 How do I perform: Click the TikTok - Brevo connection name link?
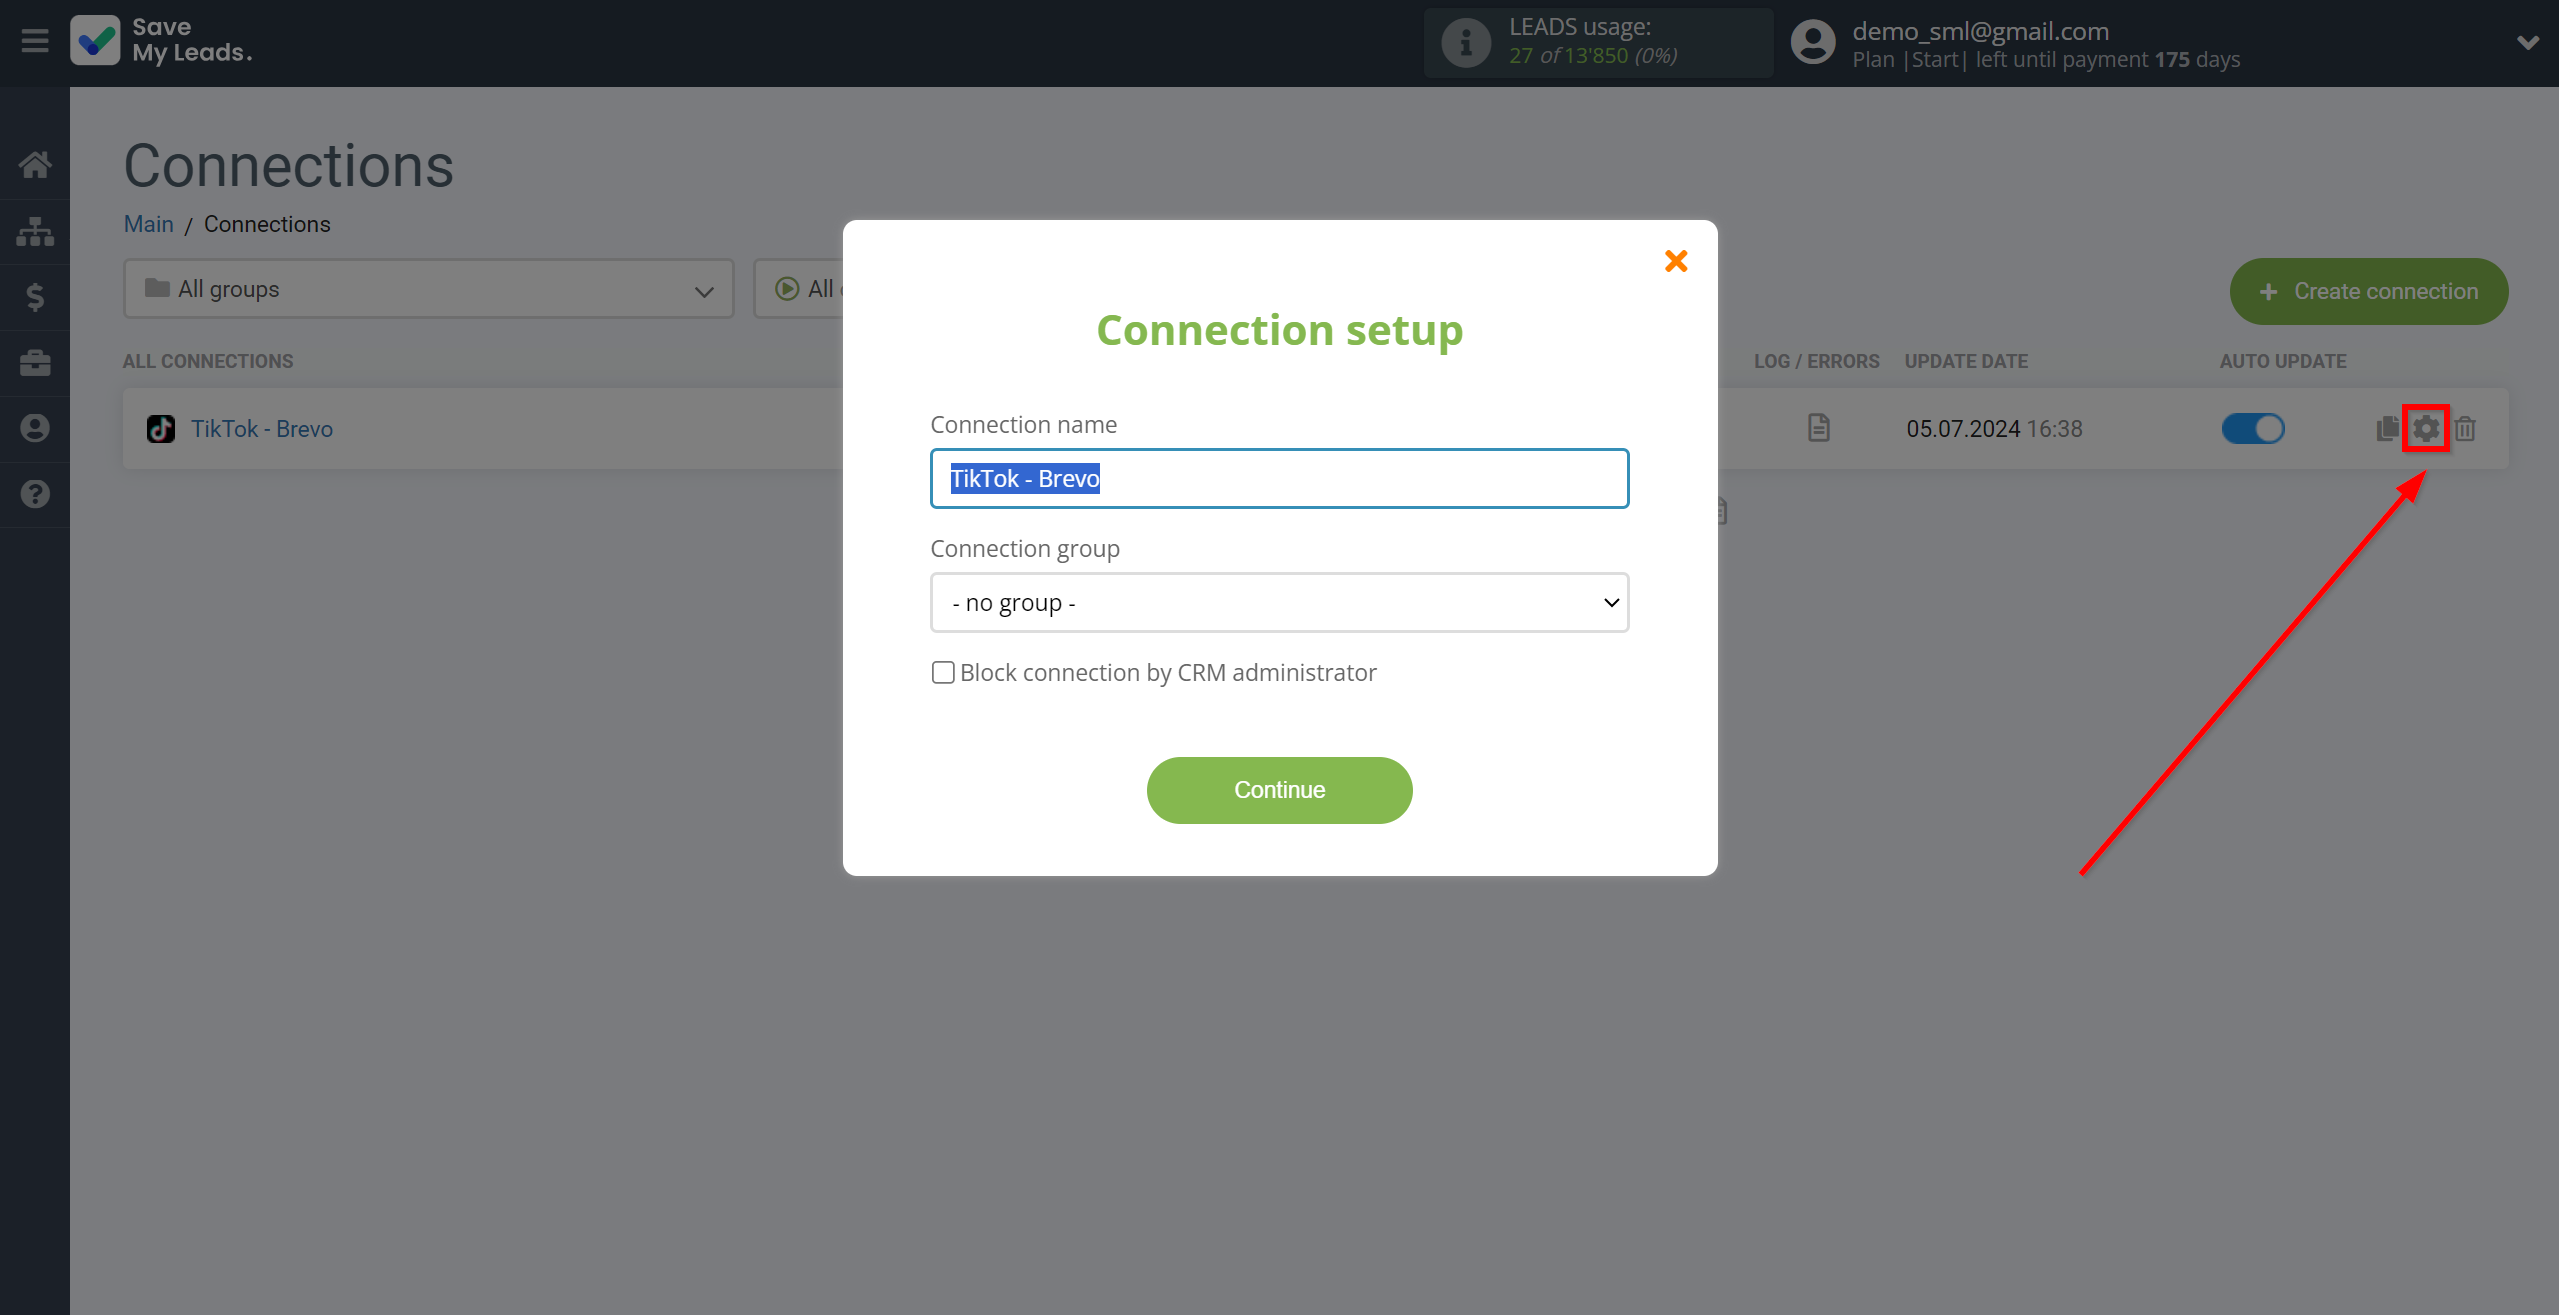coord(260,428)
